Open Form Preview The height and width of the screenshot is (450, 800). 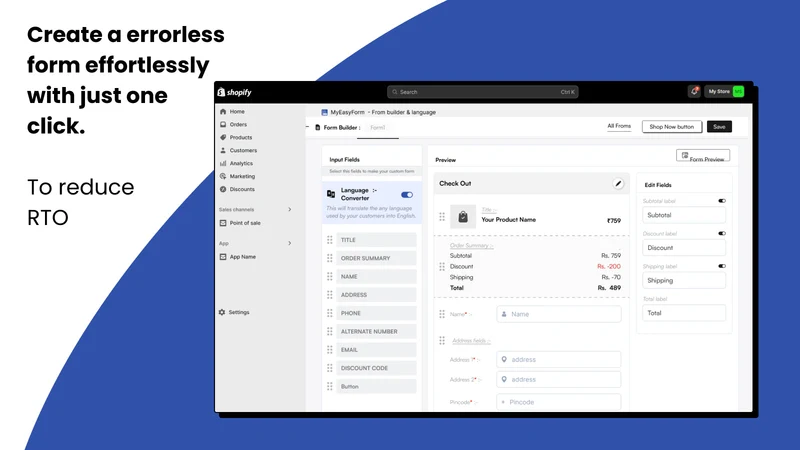[x=703, y=156]
